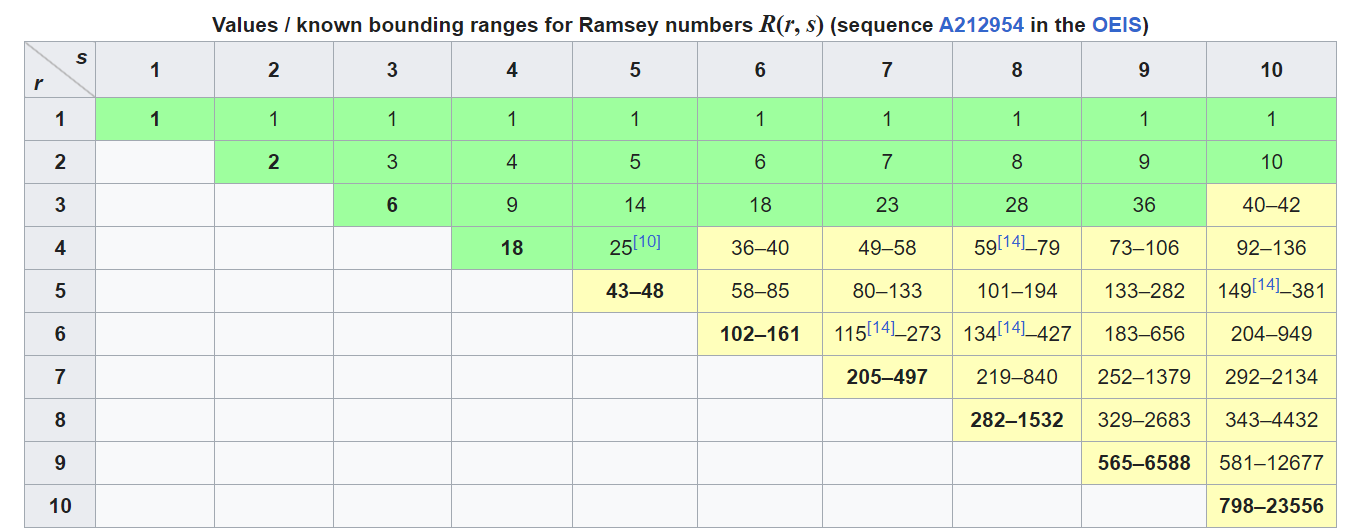Open citation [14] in the 115–273 cell
The image size is (1347, 532).
(881, 328)
